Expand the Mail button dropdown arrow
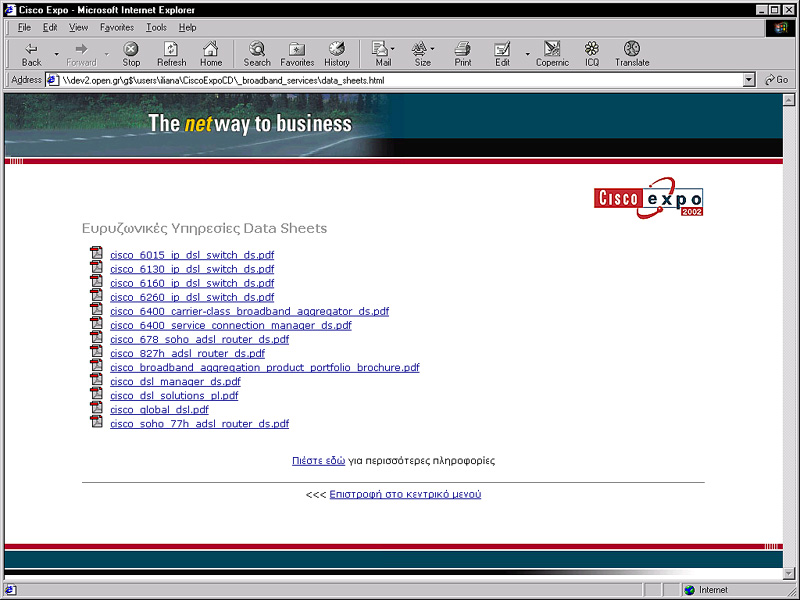Image resolution: width=800 pixels, height=600 pixels. pos(392,48)
